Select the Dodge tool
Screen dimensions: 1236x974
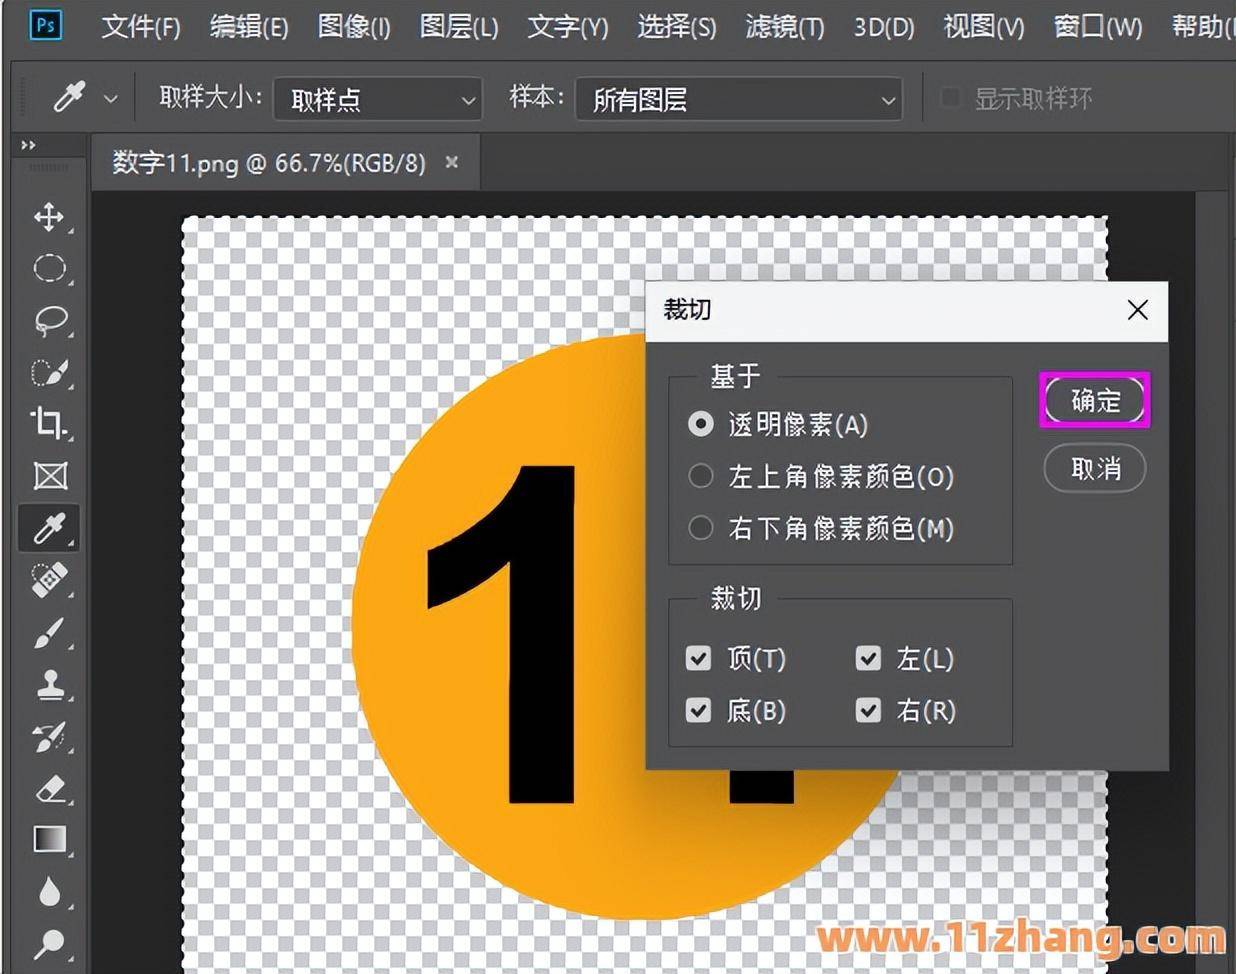coord(49,943)
